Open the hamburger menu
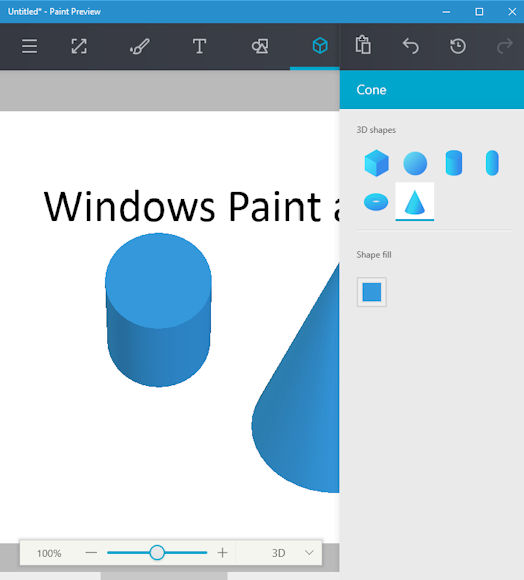 click(x=29, y=46)
